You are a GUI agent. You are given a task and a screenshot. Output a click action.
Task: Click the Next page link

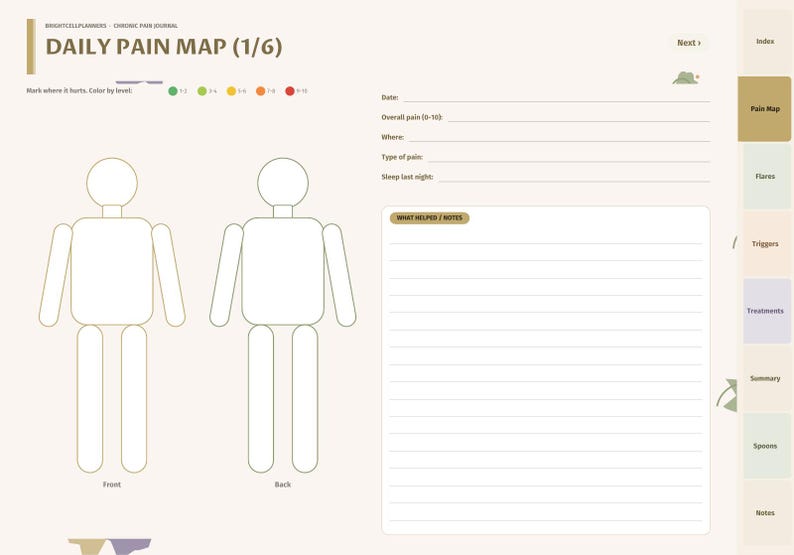(689, 43)
